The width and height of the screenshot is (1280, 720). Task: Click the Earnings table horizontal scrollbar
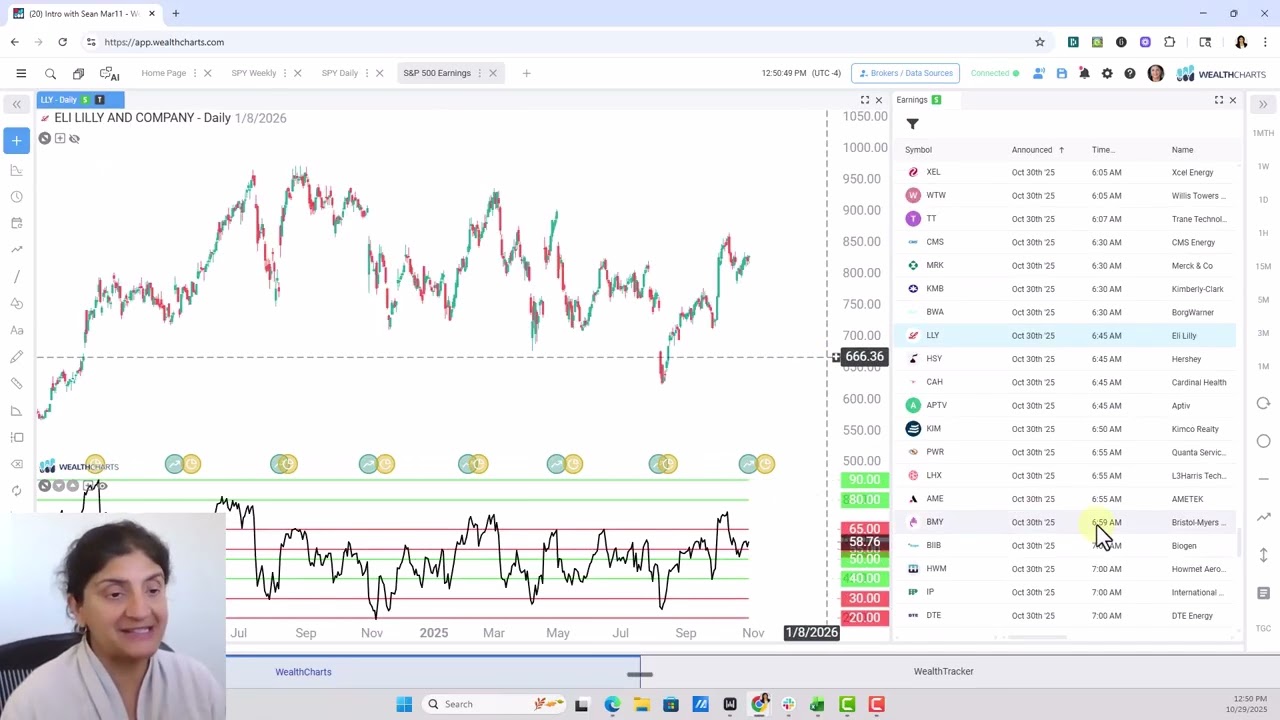[1037, 638]
